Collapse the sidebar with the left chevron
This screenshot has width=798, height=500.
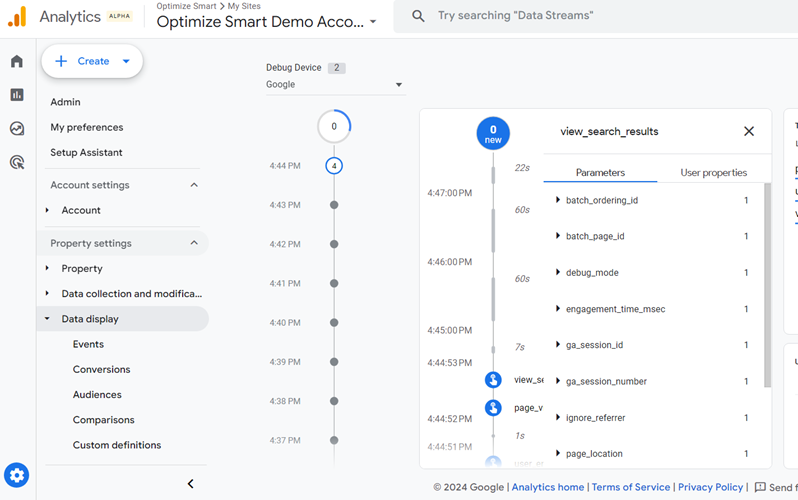point(190,484)
